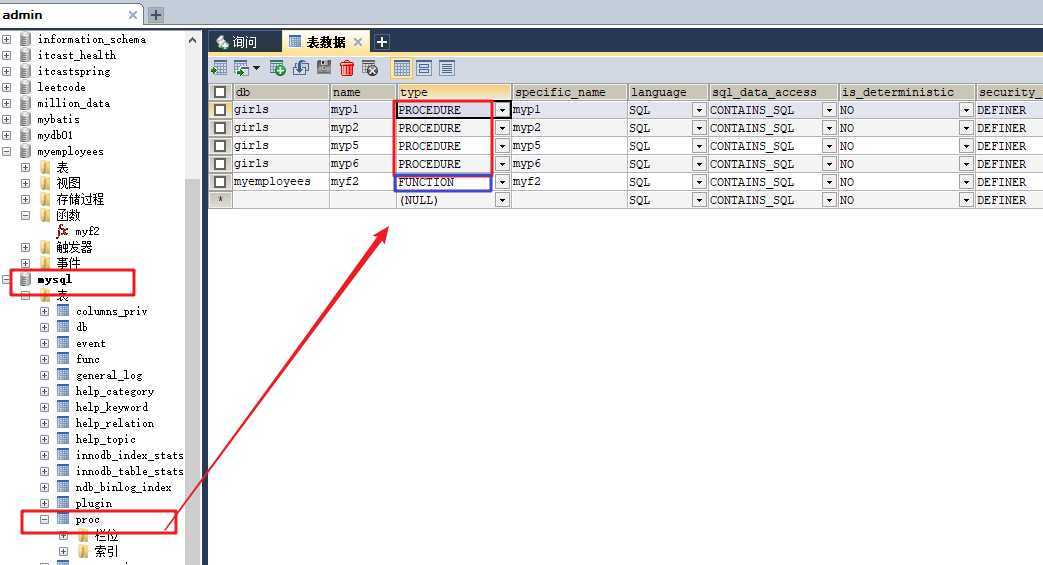
Task: Collapse the 函数 folder node
Action: (25, 215)
